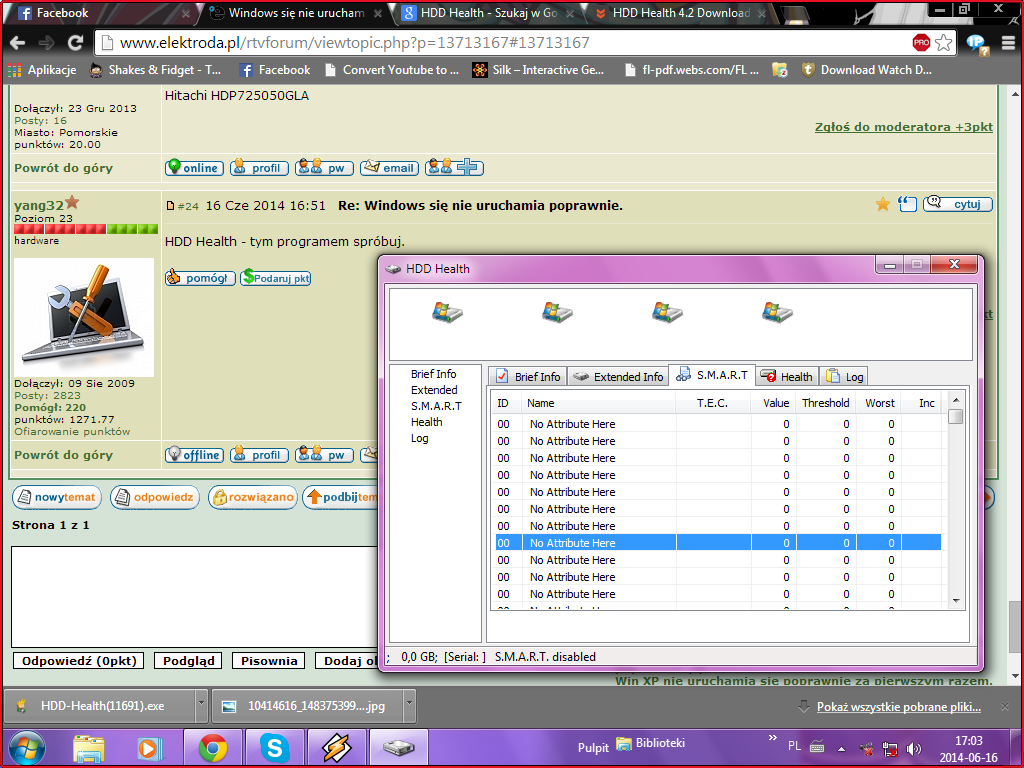Click the pomógł button
The height and width of the screenshot is (768, 1024).
coord(200,278)
